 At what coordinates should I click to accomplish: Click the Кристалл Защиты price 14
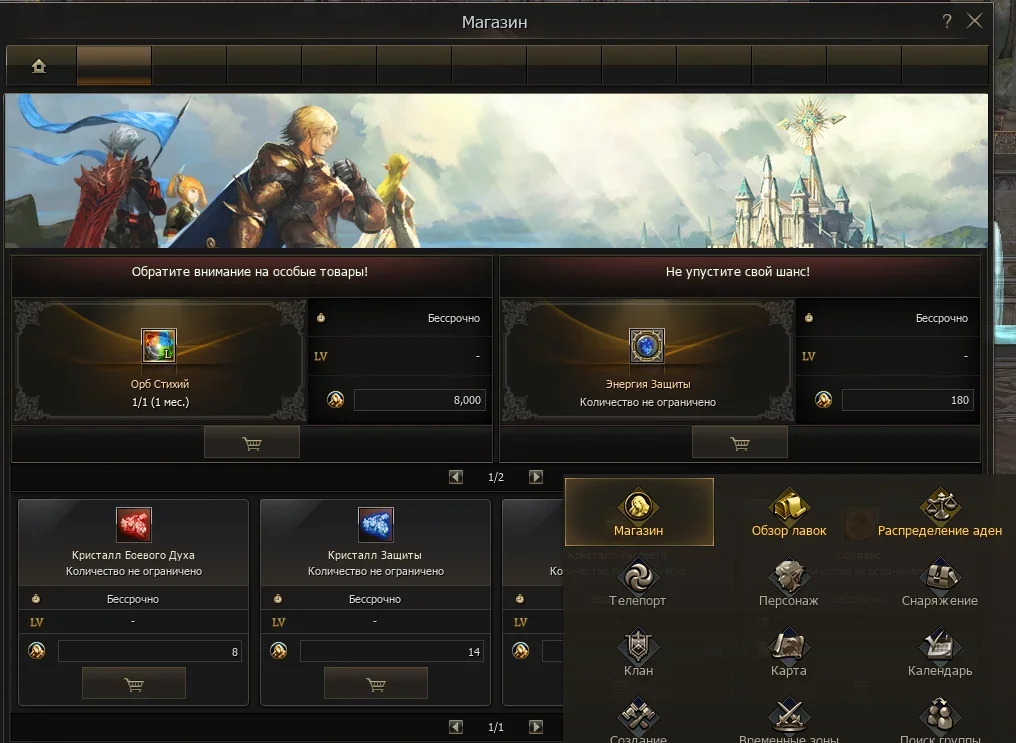pyautogui.click(x=391, y=651)
